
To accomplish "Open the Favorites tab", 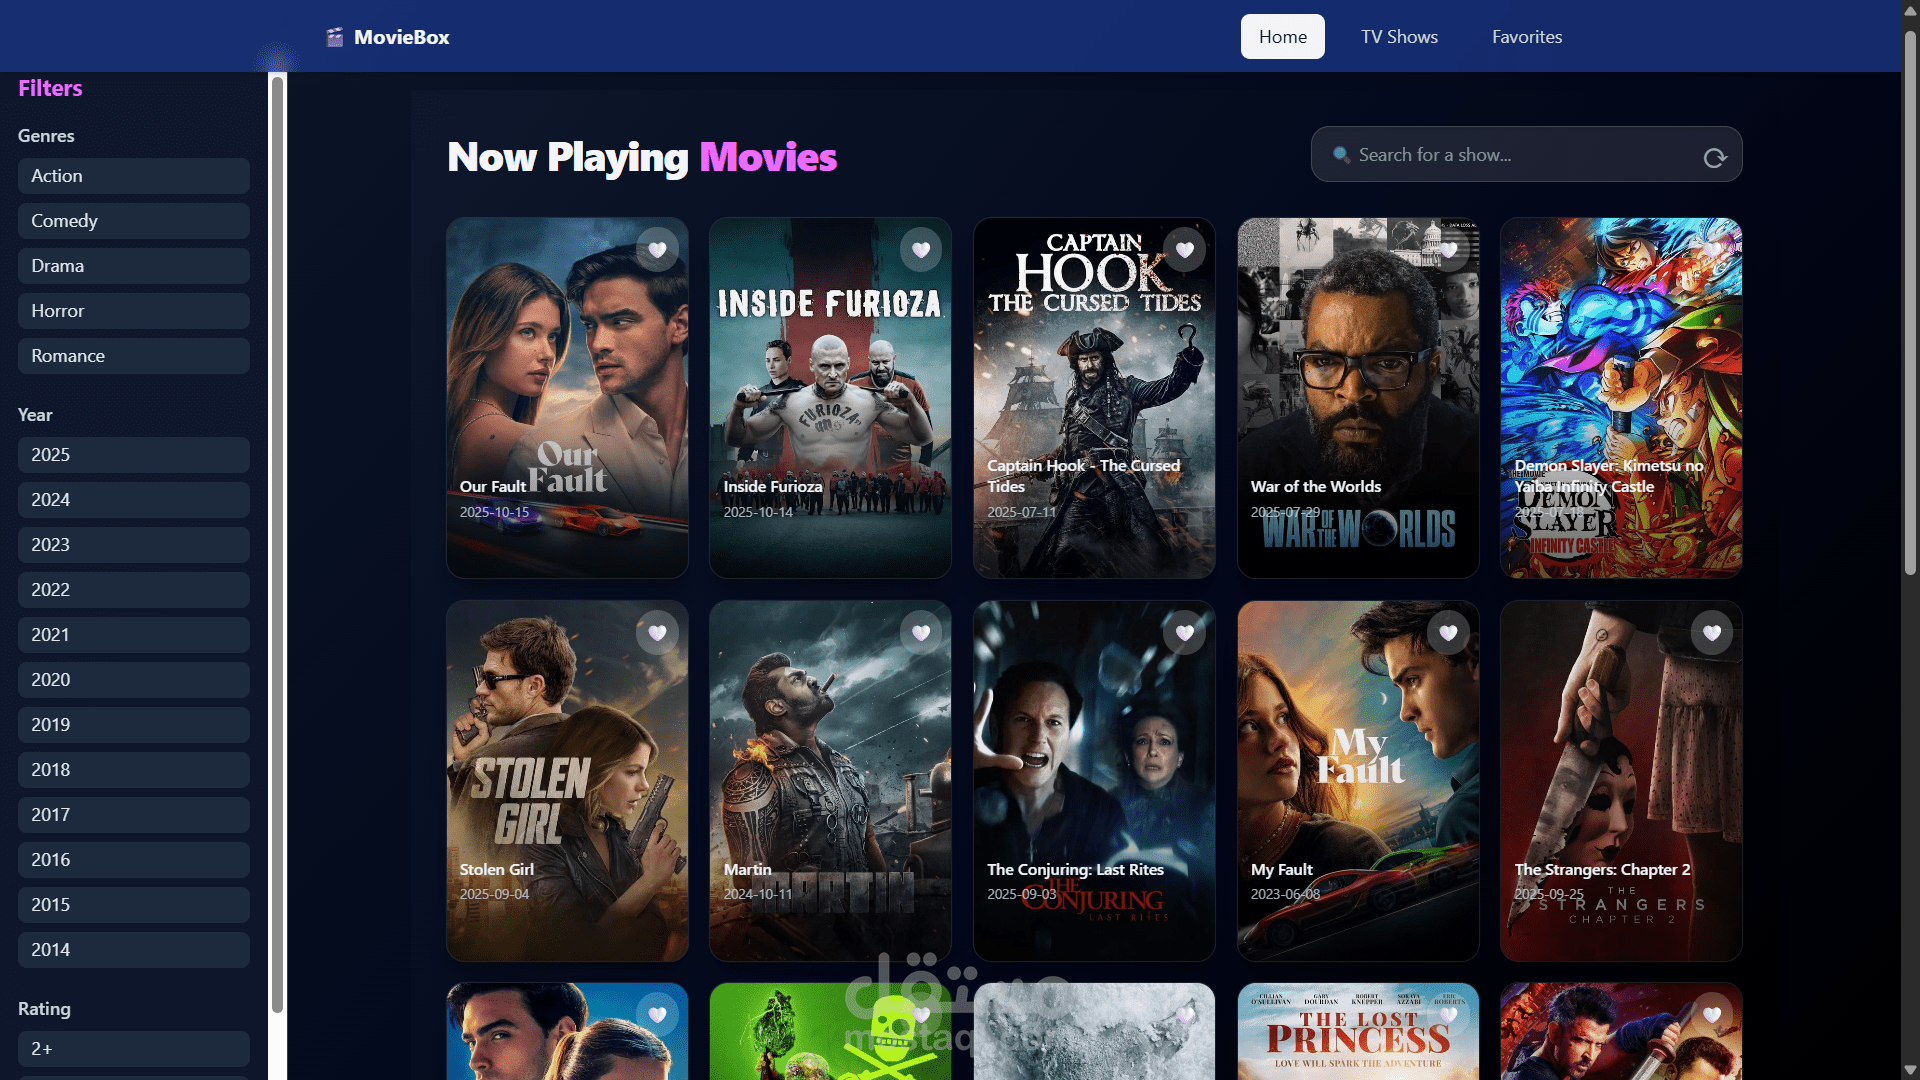I will [1527, 37].
